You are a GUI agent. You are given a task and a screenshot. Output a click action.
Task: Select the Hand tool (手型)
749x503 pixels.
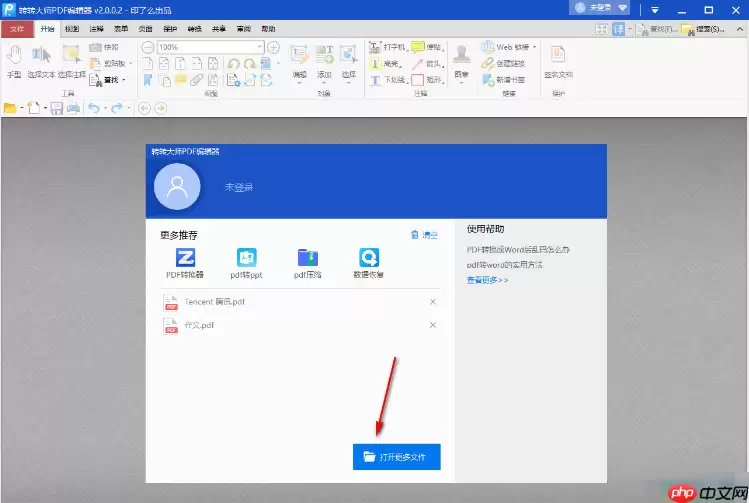(14, 60)
